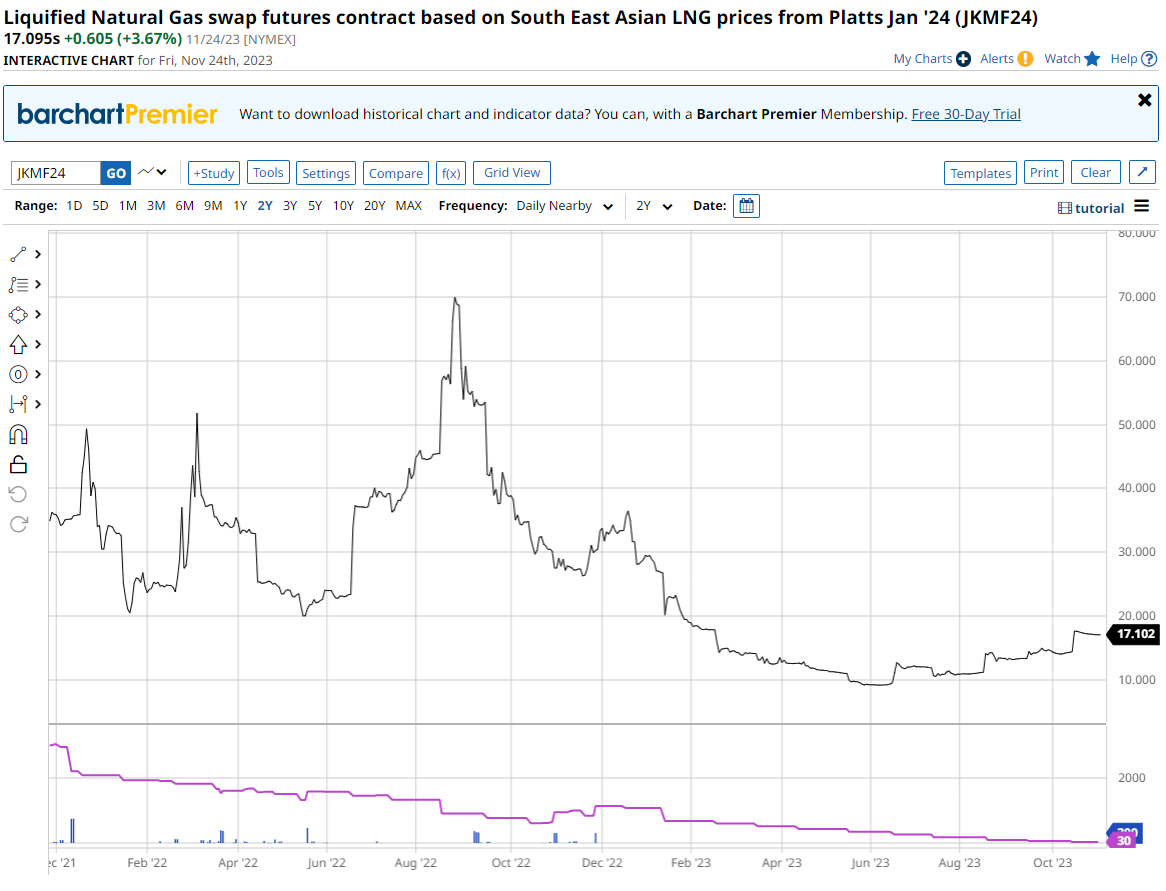
Task: Open the hamburger menu beside tutorial
Action: pos(1143,208)
